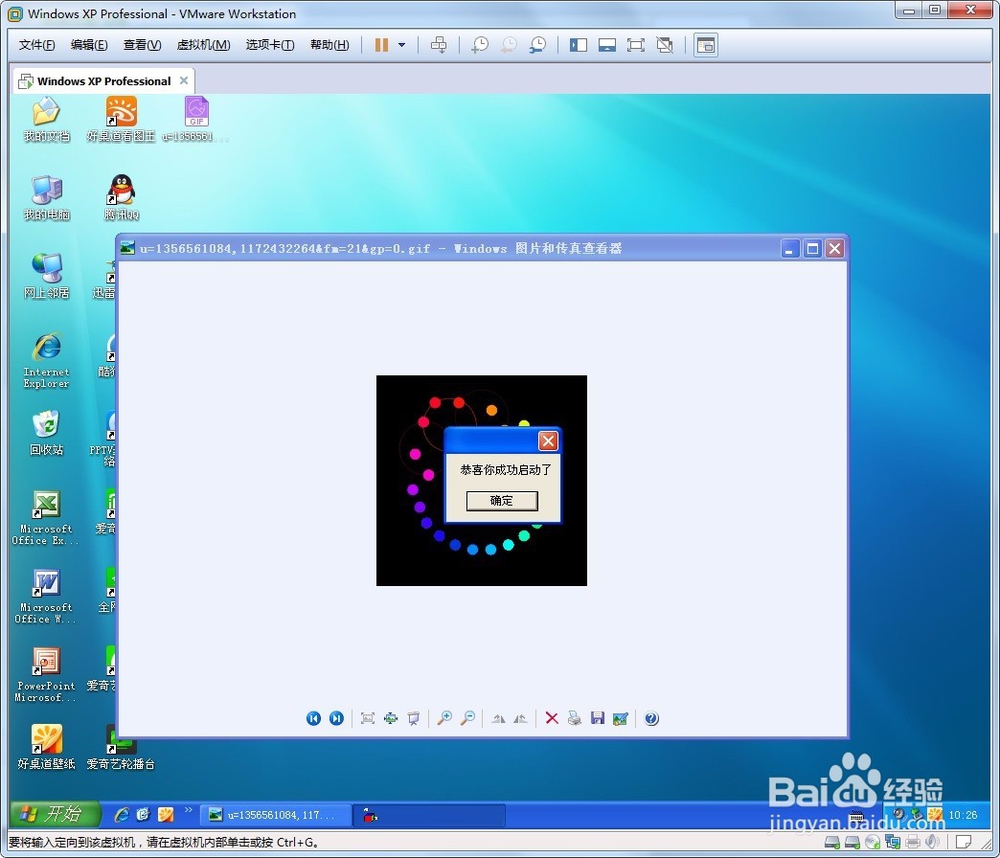1000x858 pixels.
Task: Open the VMware 文件(F) menu
Action: click(36, 45)
